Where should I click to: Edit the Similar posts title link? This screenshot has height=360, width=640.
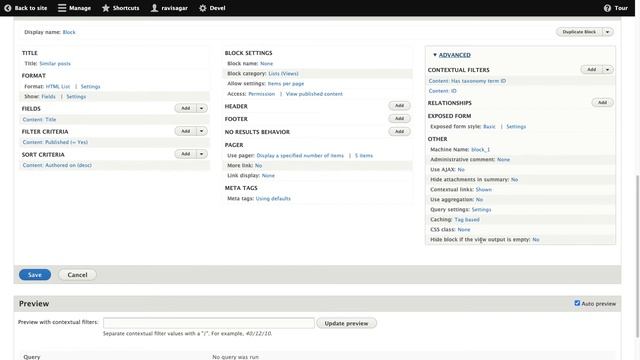(x=55, y=64)
